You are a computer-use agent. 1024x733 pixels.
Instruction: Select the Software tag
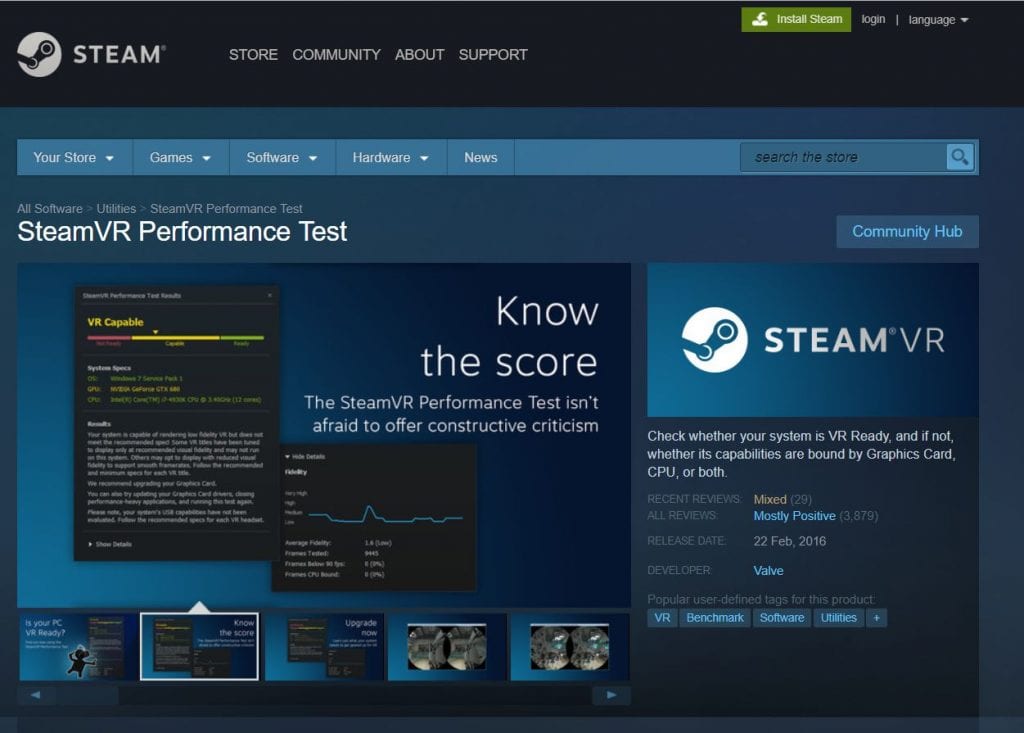782,618
